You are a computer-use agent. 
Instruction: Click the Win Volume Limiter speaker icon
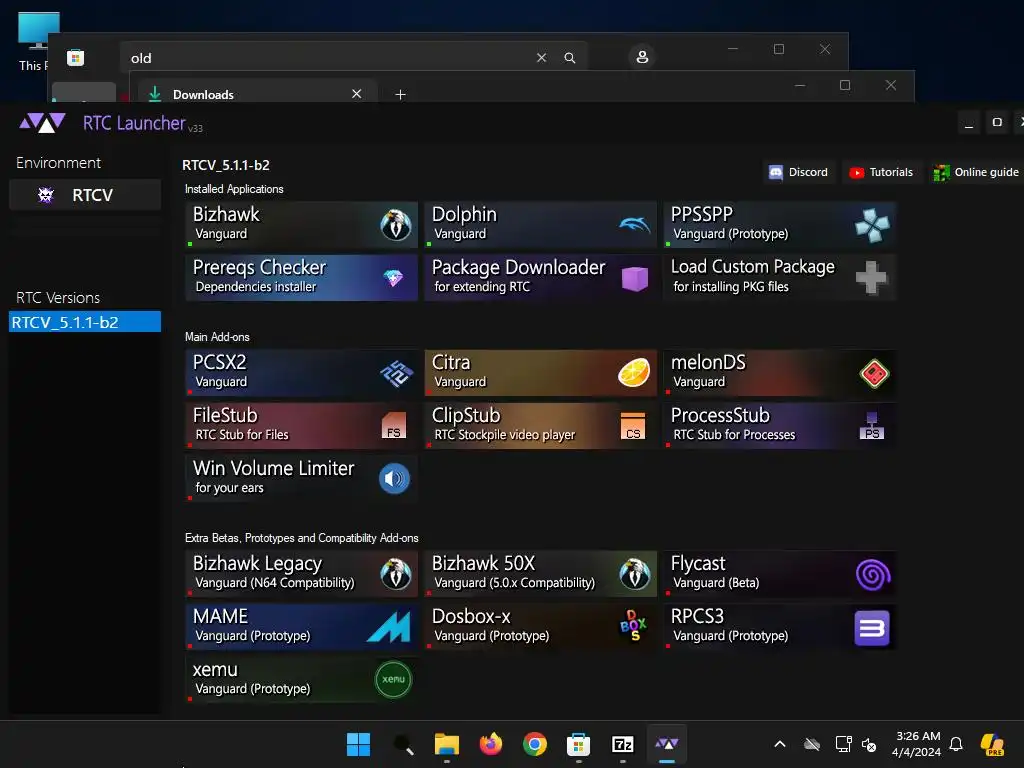pyautogui.click(x=394, y=479)
